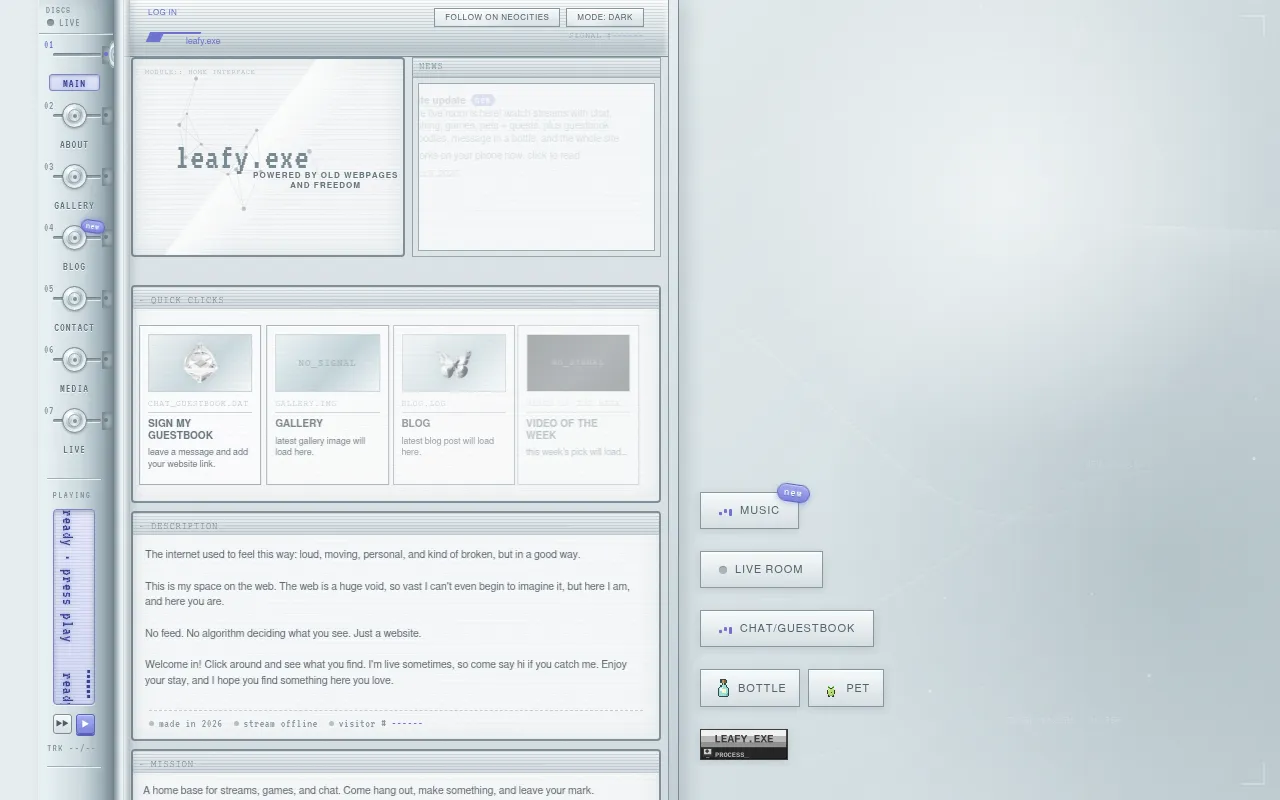Click the BOTTLE button
Image resolution: width=1280 pixels, height=800 pixels.
750,688
